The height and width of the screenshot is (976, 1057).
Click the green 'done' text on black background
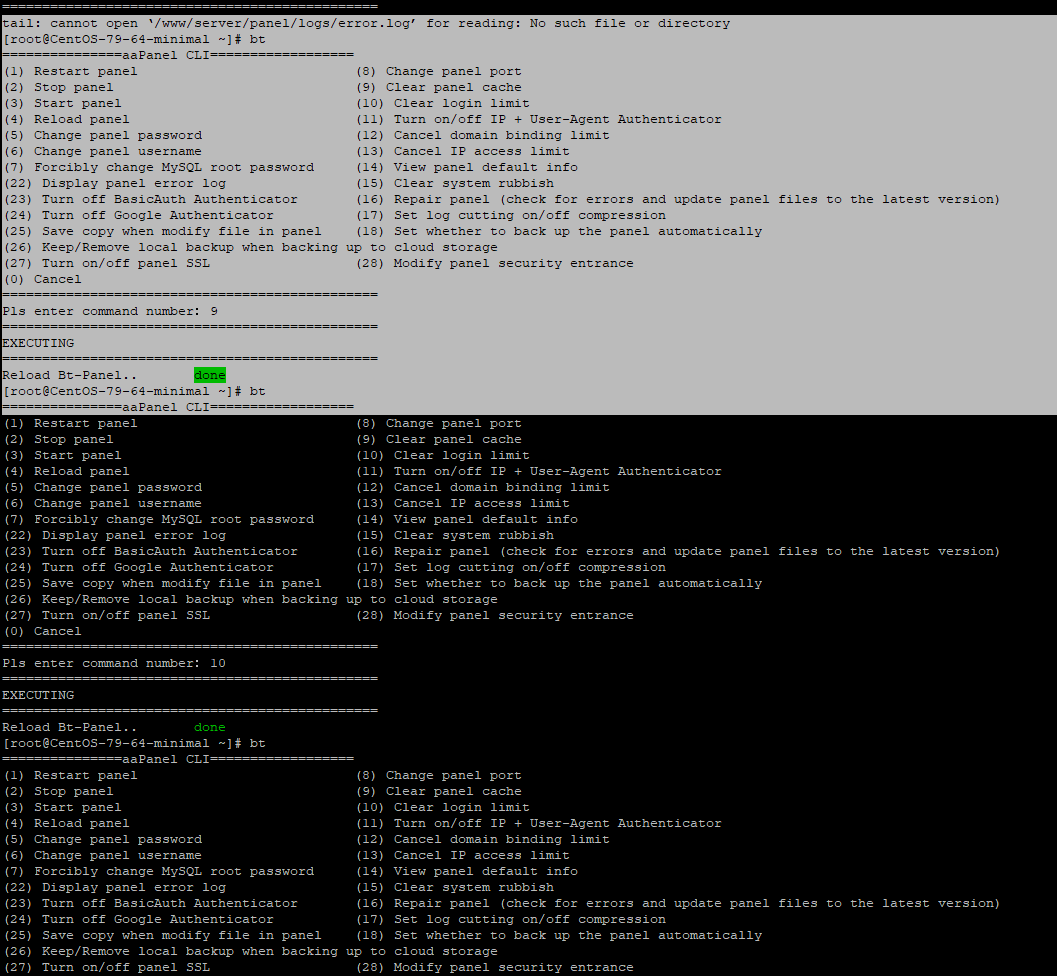[210, 727]
